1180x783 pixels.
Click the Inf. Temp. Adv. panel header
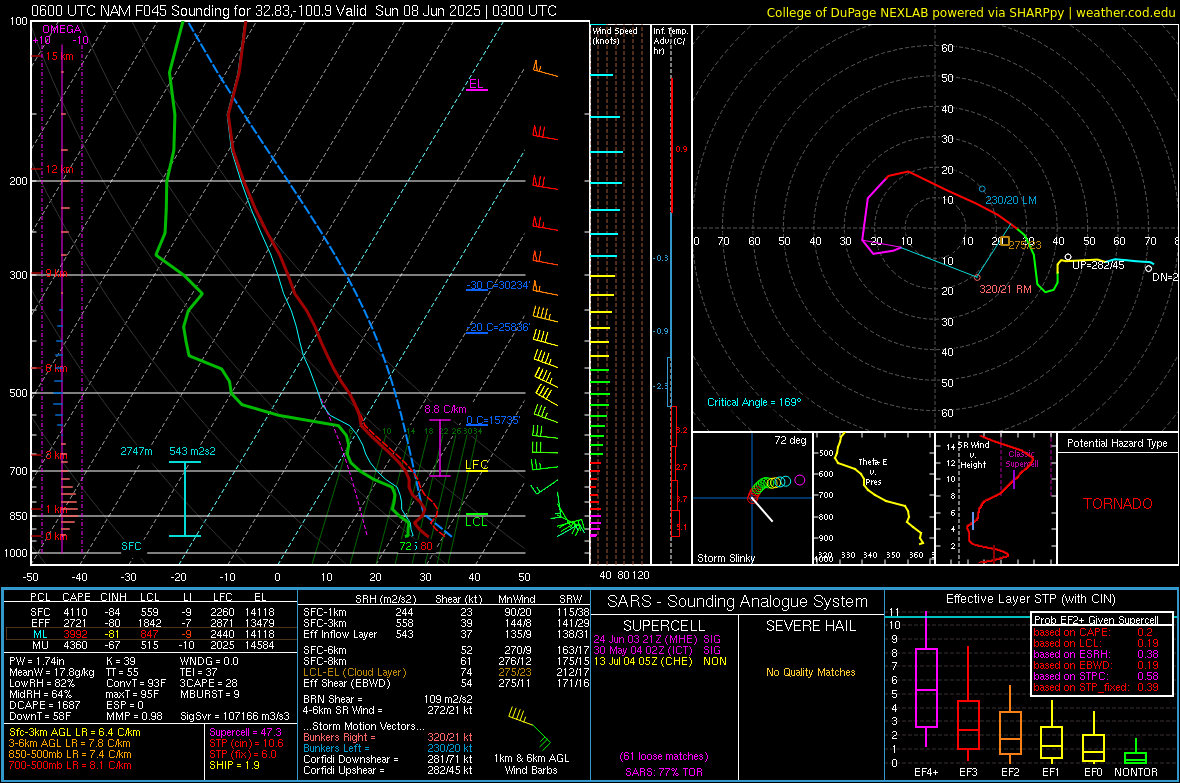(670, 41)
